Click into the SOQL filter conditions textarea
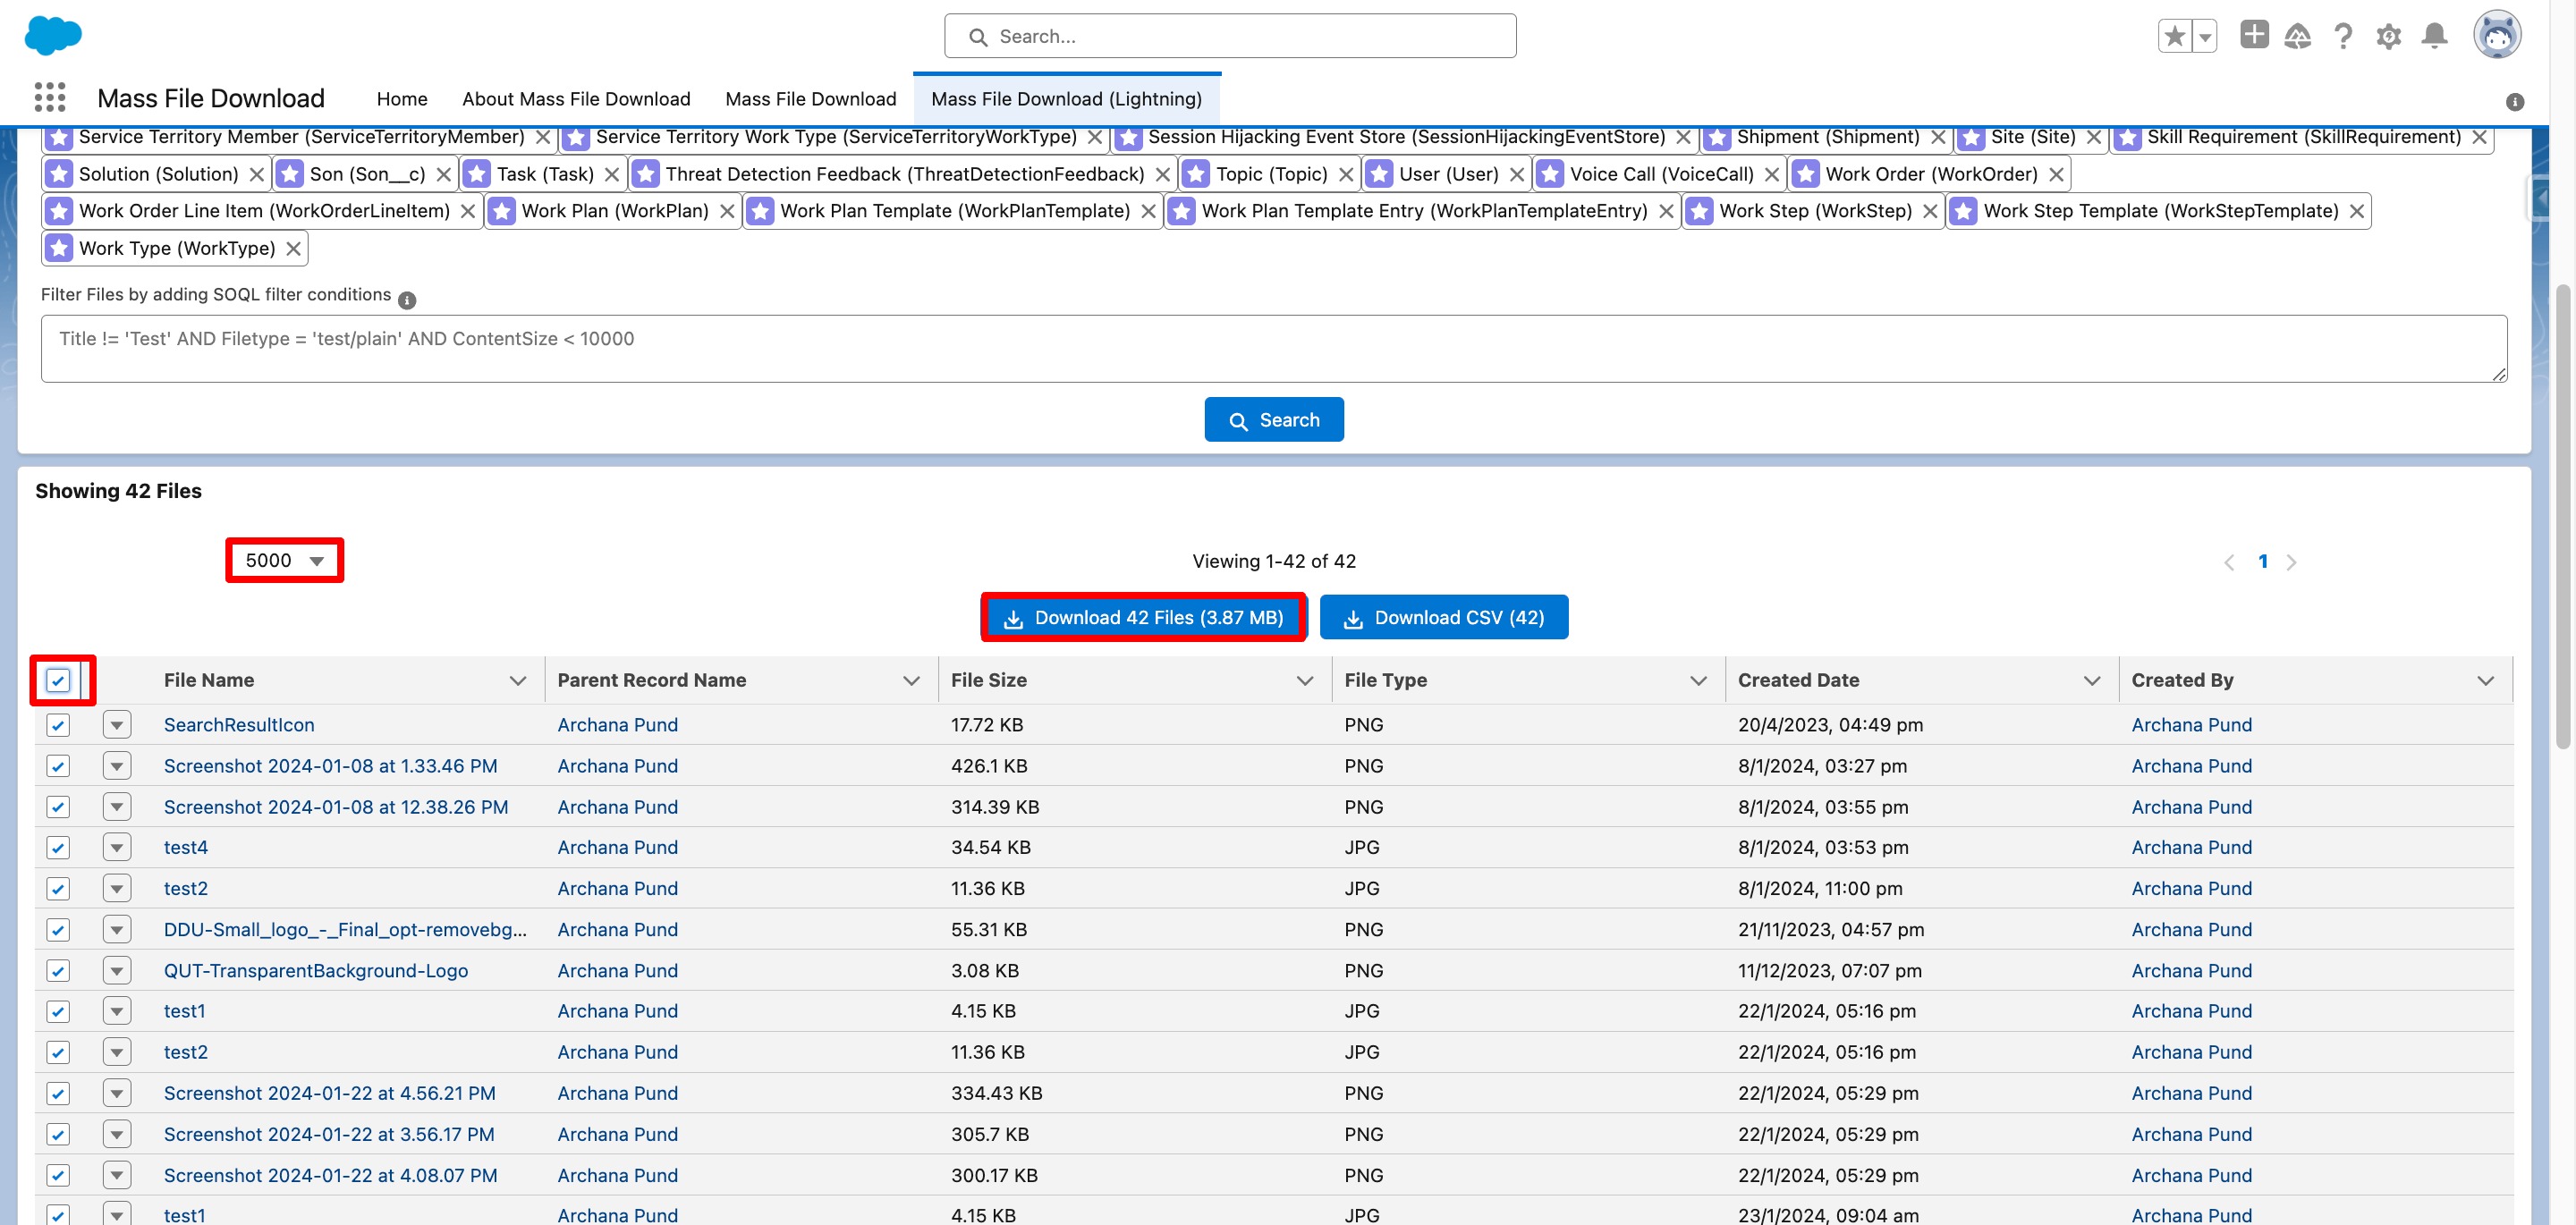 tap(1272, 349)
